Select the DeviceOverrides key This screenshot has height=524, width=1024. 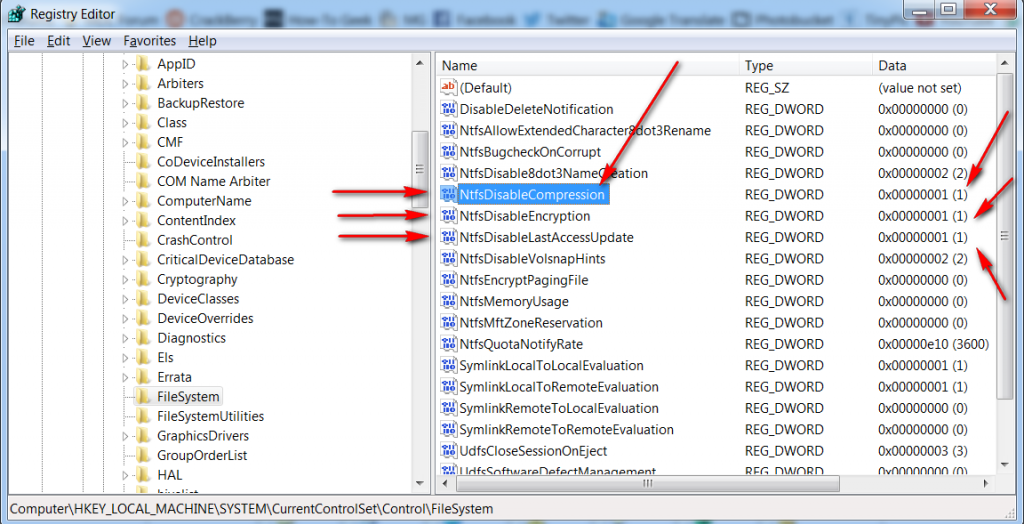(205, 318)
